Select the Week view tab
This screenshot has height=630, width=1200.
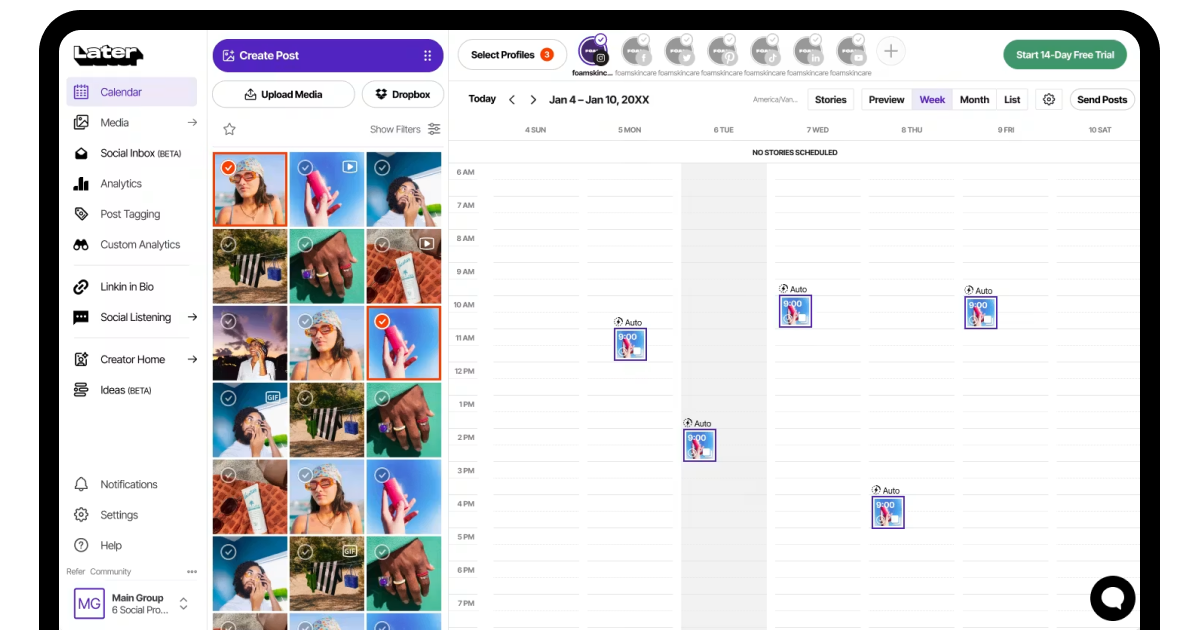tap(932, 100)
